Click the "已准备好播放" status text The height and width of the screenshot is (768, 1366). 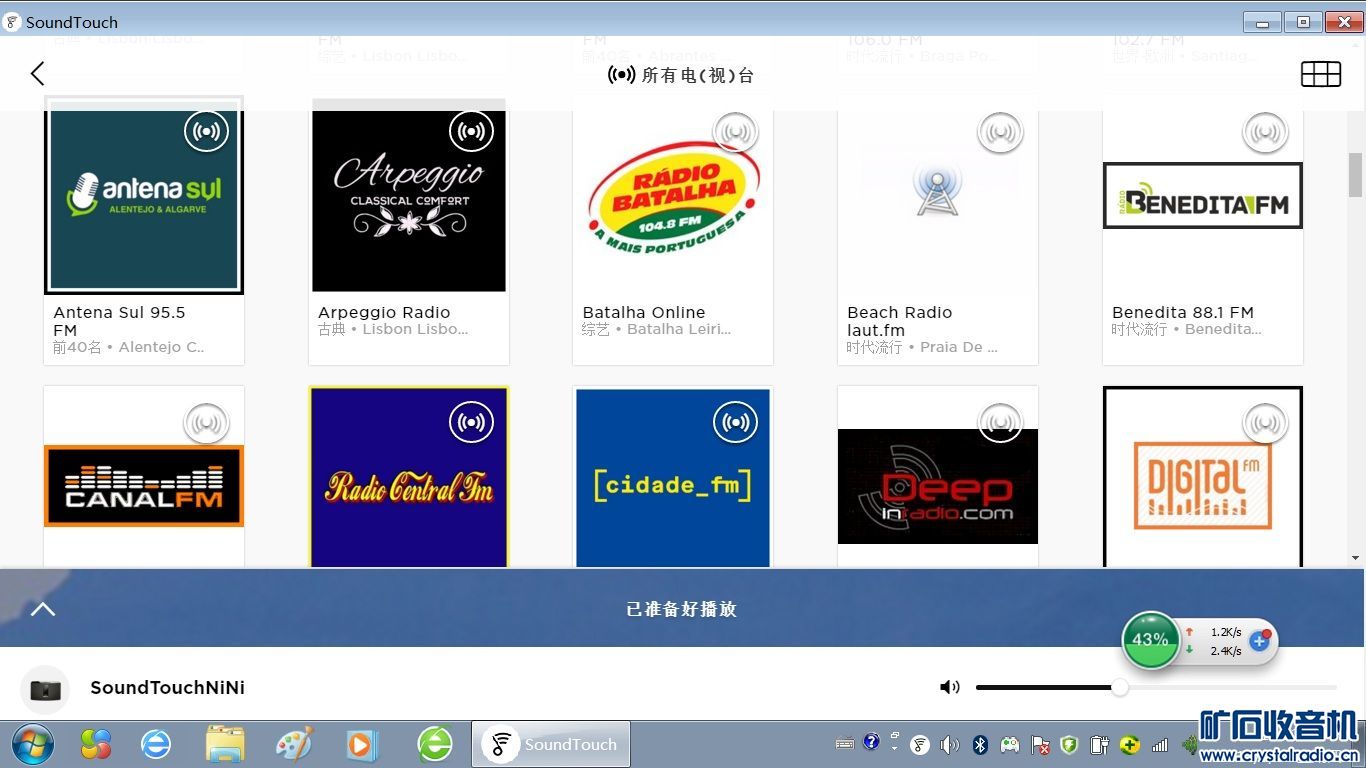pos(682,609)
